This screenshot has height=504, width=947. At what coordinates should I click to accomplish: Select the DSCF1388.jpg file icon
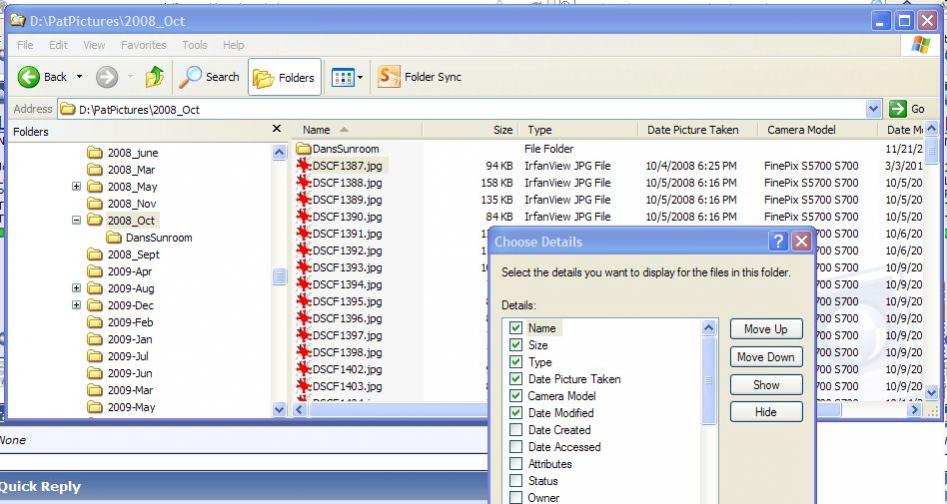coord(303,182)
